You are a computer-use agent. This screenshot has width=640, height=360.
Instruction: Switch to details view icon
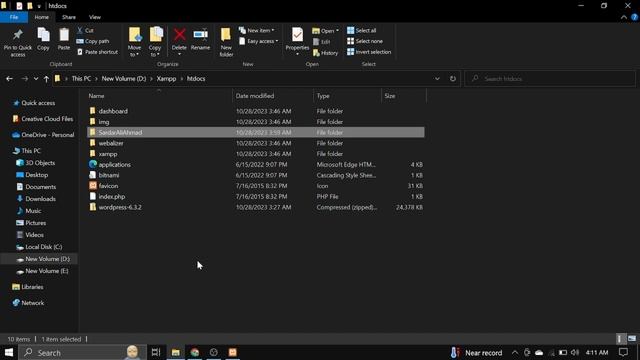(620, 339)
